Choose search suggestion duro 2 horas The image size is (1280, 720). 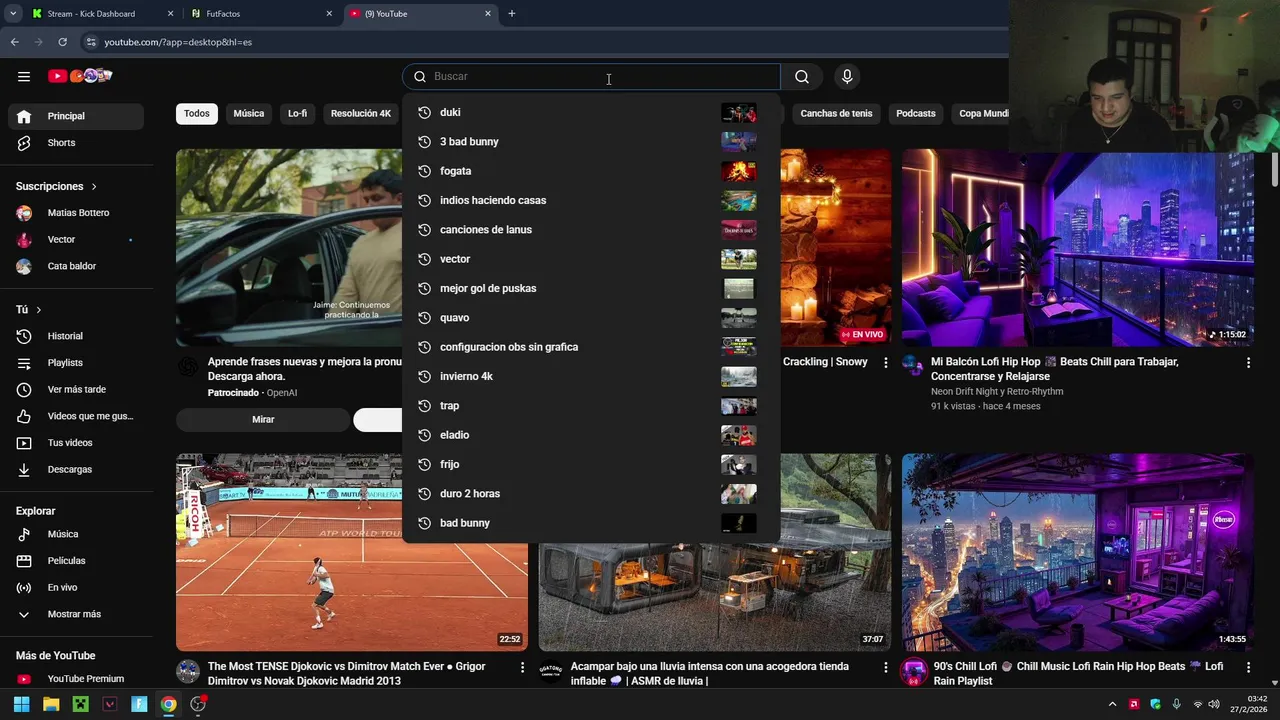[591, 494]
